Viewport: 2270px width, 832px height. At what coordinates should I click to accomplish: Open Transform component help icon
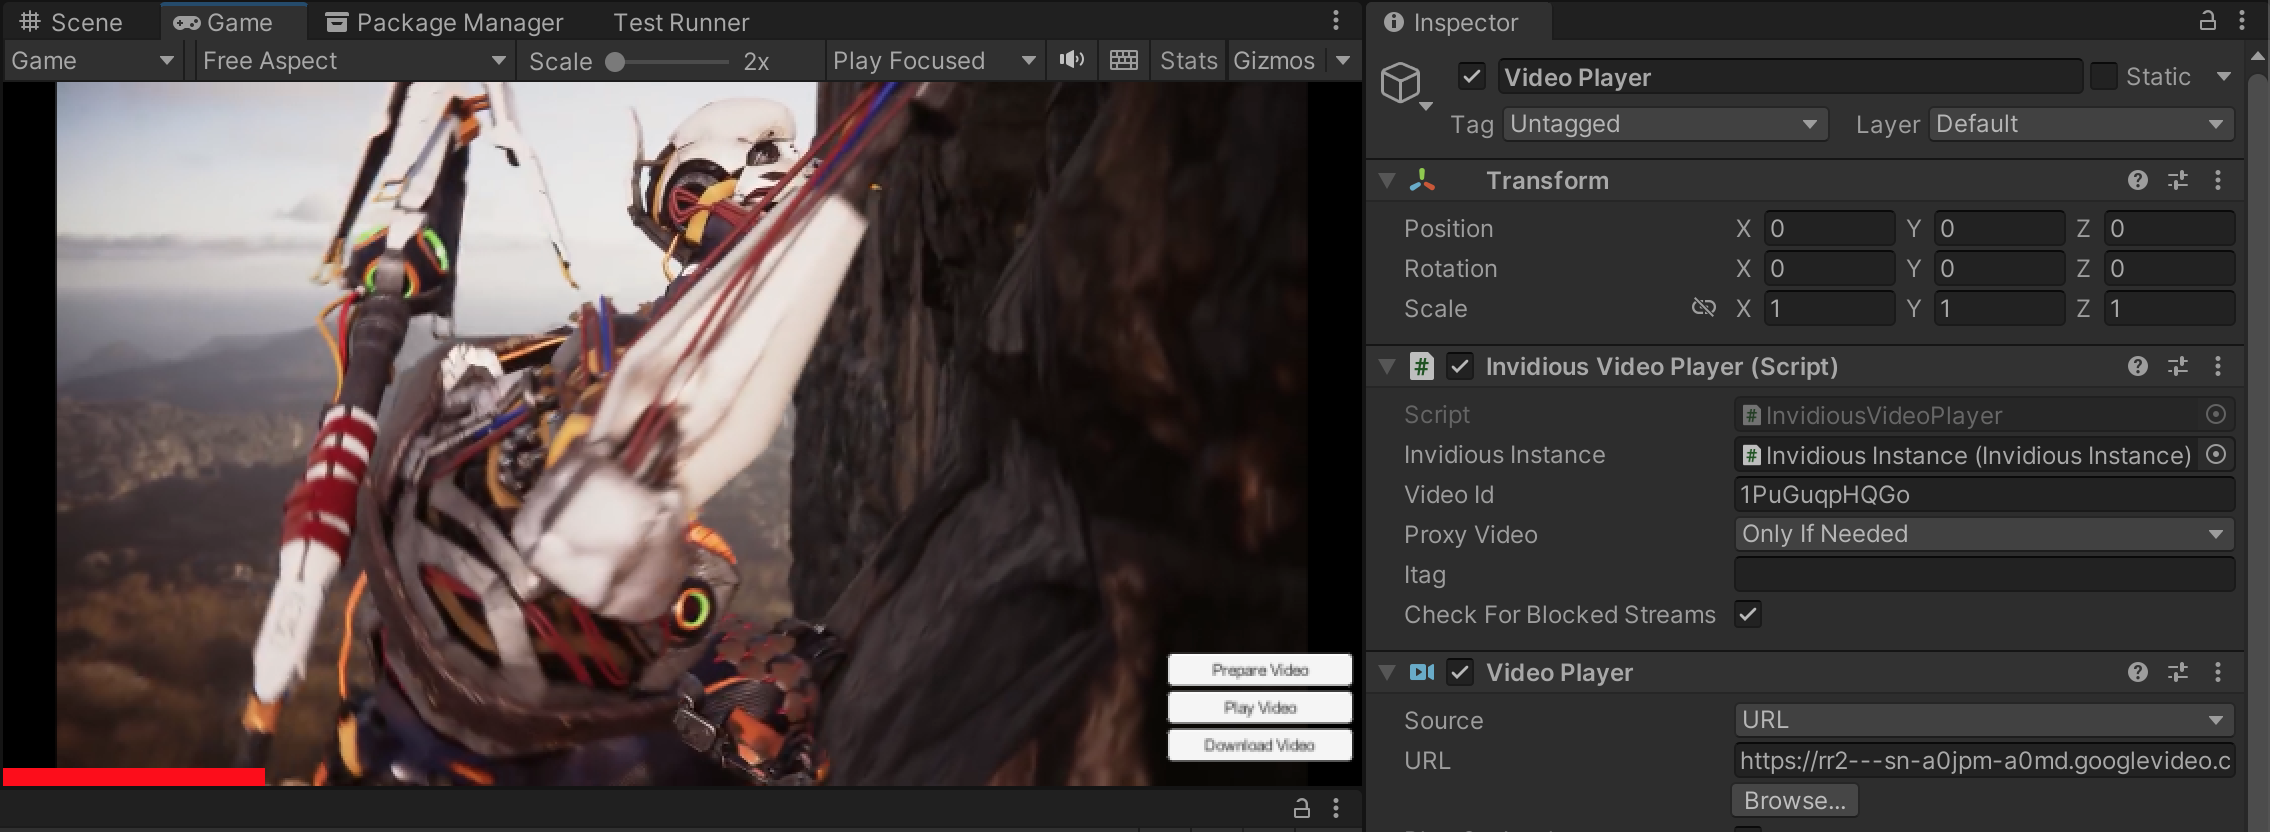[x=2138, y=180]
